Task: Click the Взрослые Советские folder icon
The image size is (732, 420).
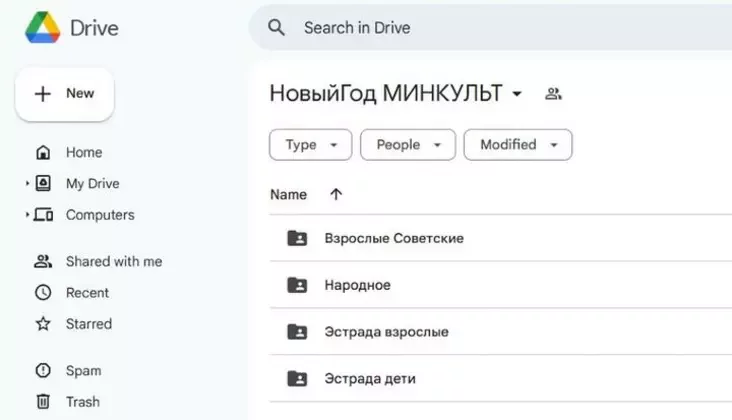Action: pyautogui.click(x=297, y=238)
